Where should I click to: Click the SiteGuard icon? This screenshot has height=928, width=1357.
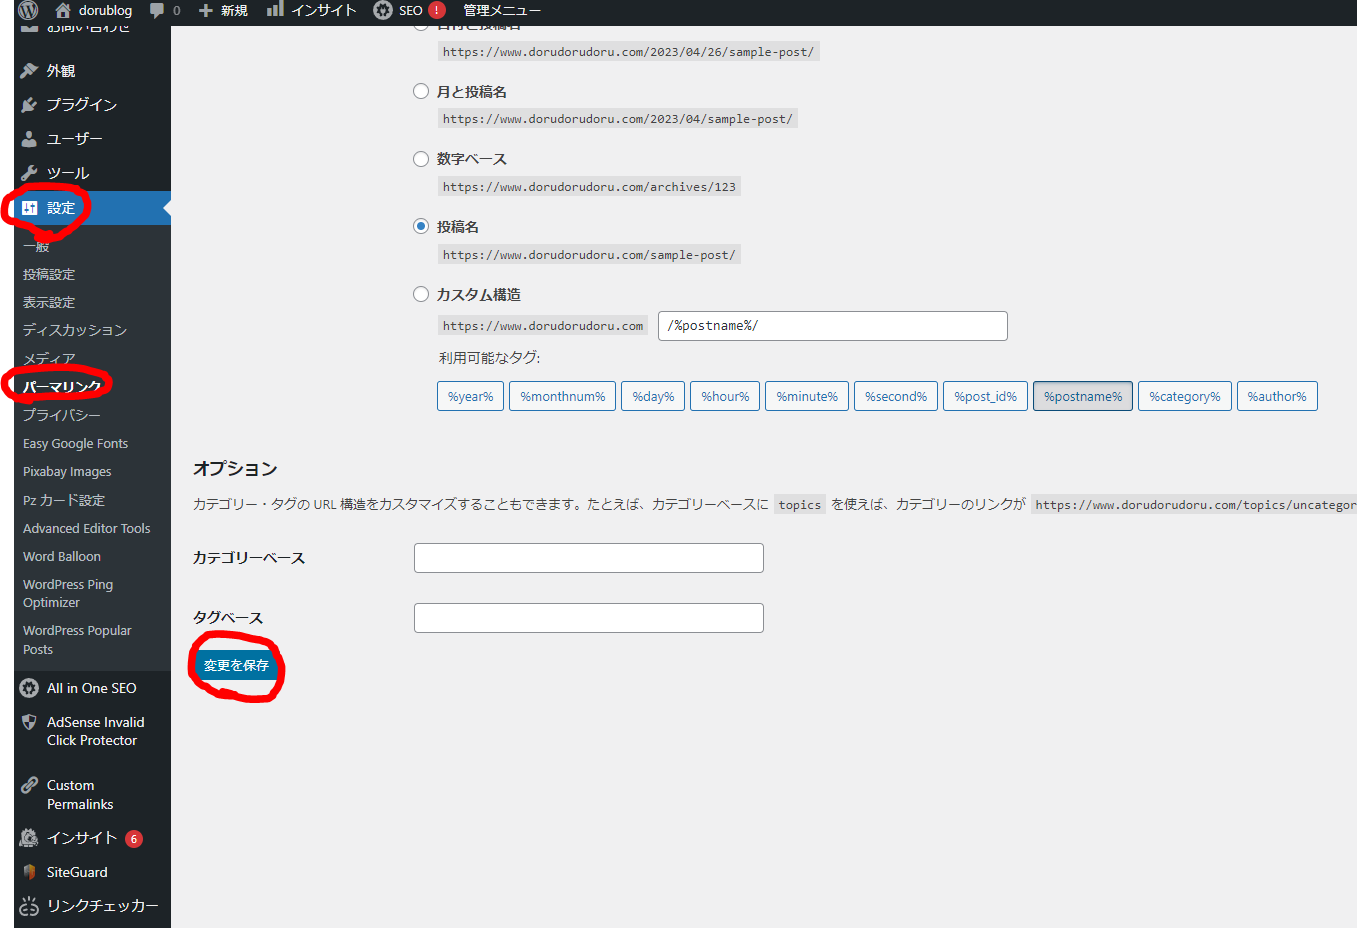(x=29, y=872)
